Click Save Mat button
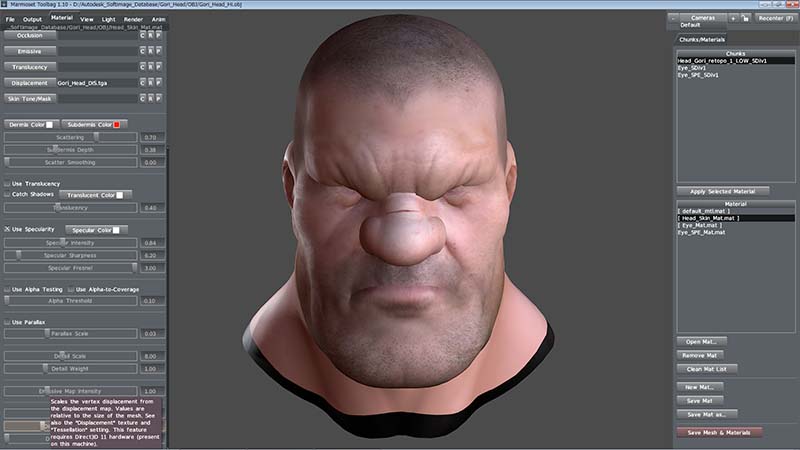 [x=699, y=401]
